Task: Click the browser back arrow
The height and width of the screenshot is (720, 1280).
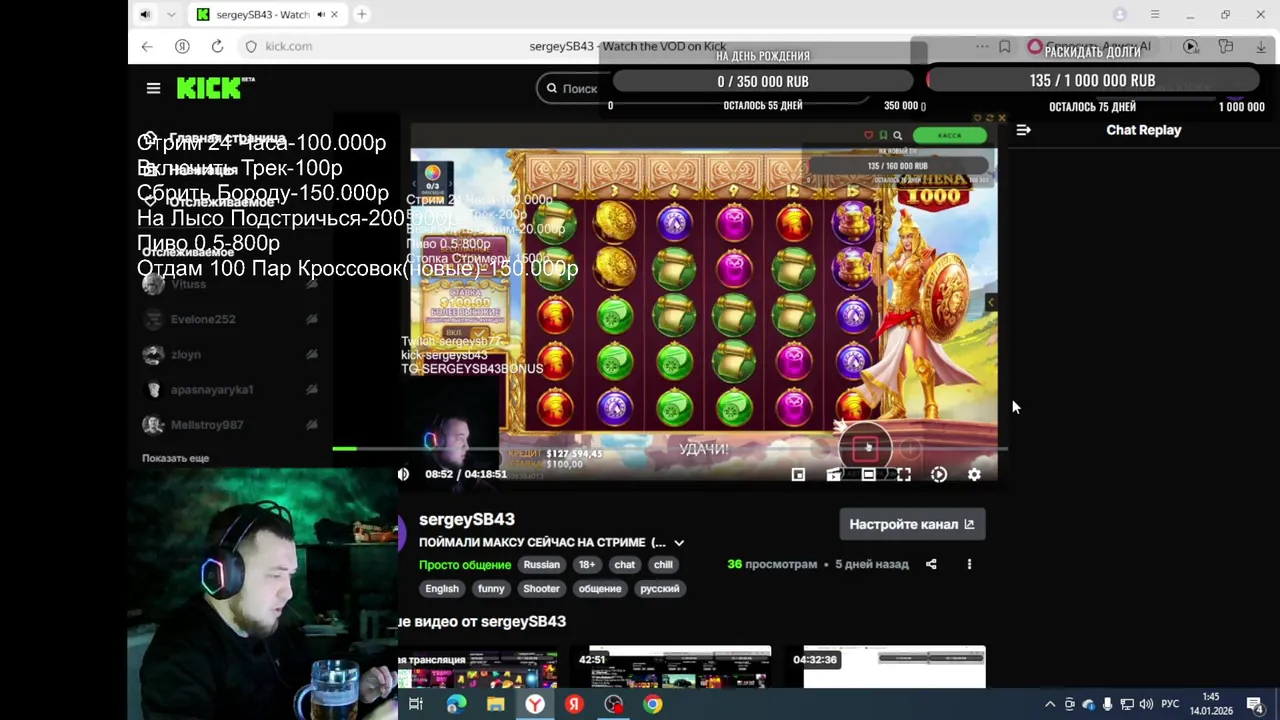Action: tap(147, 46)
